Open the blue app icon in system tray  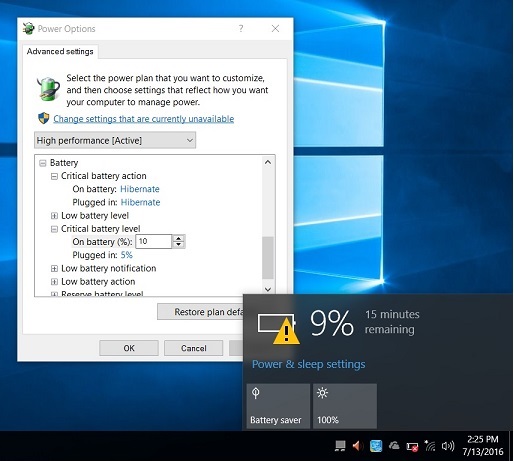376,446
